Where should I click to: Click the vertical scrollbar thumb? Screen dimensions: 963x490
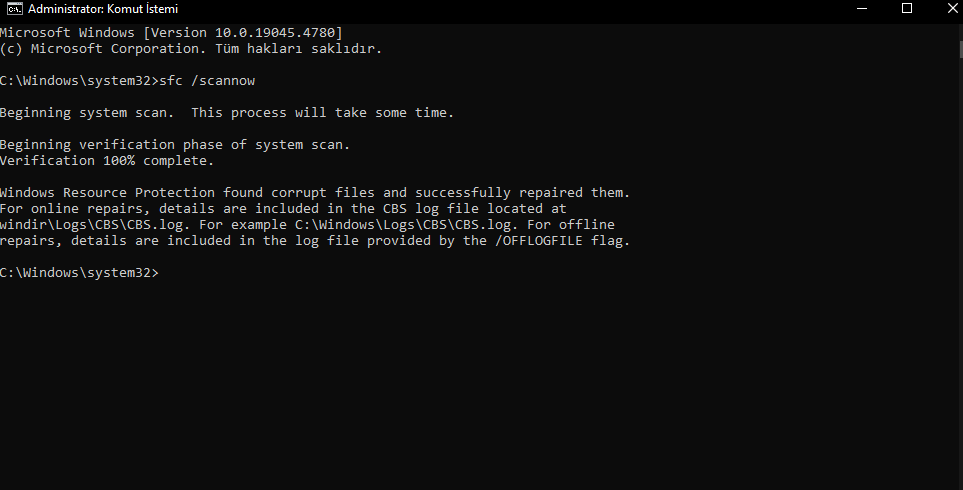pos(959,49)
